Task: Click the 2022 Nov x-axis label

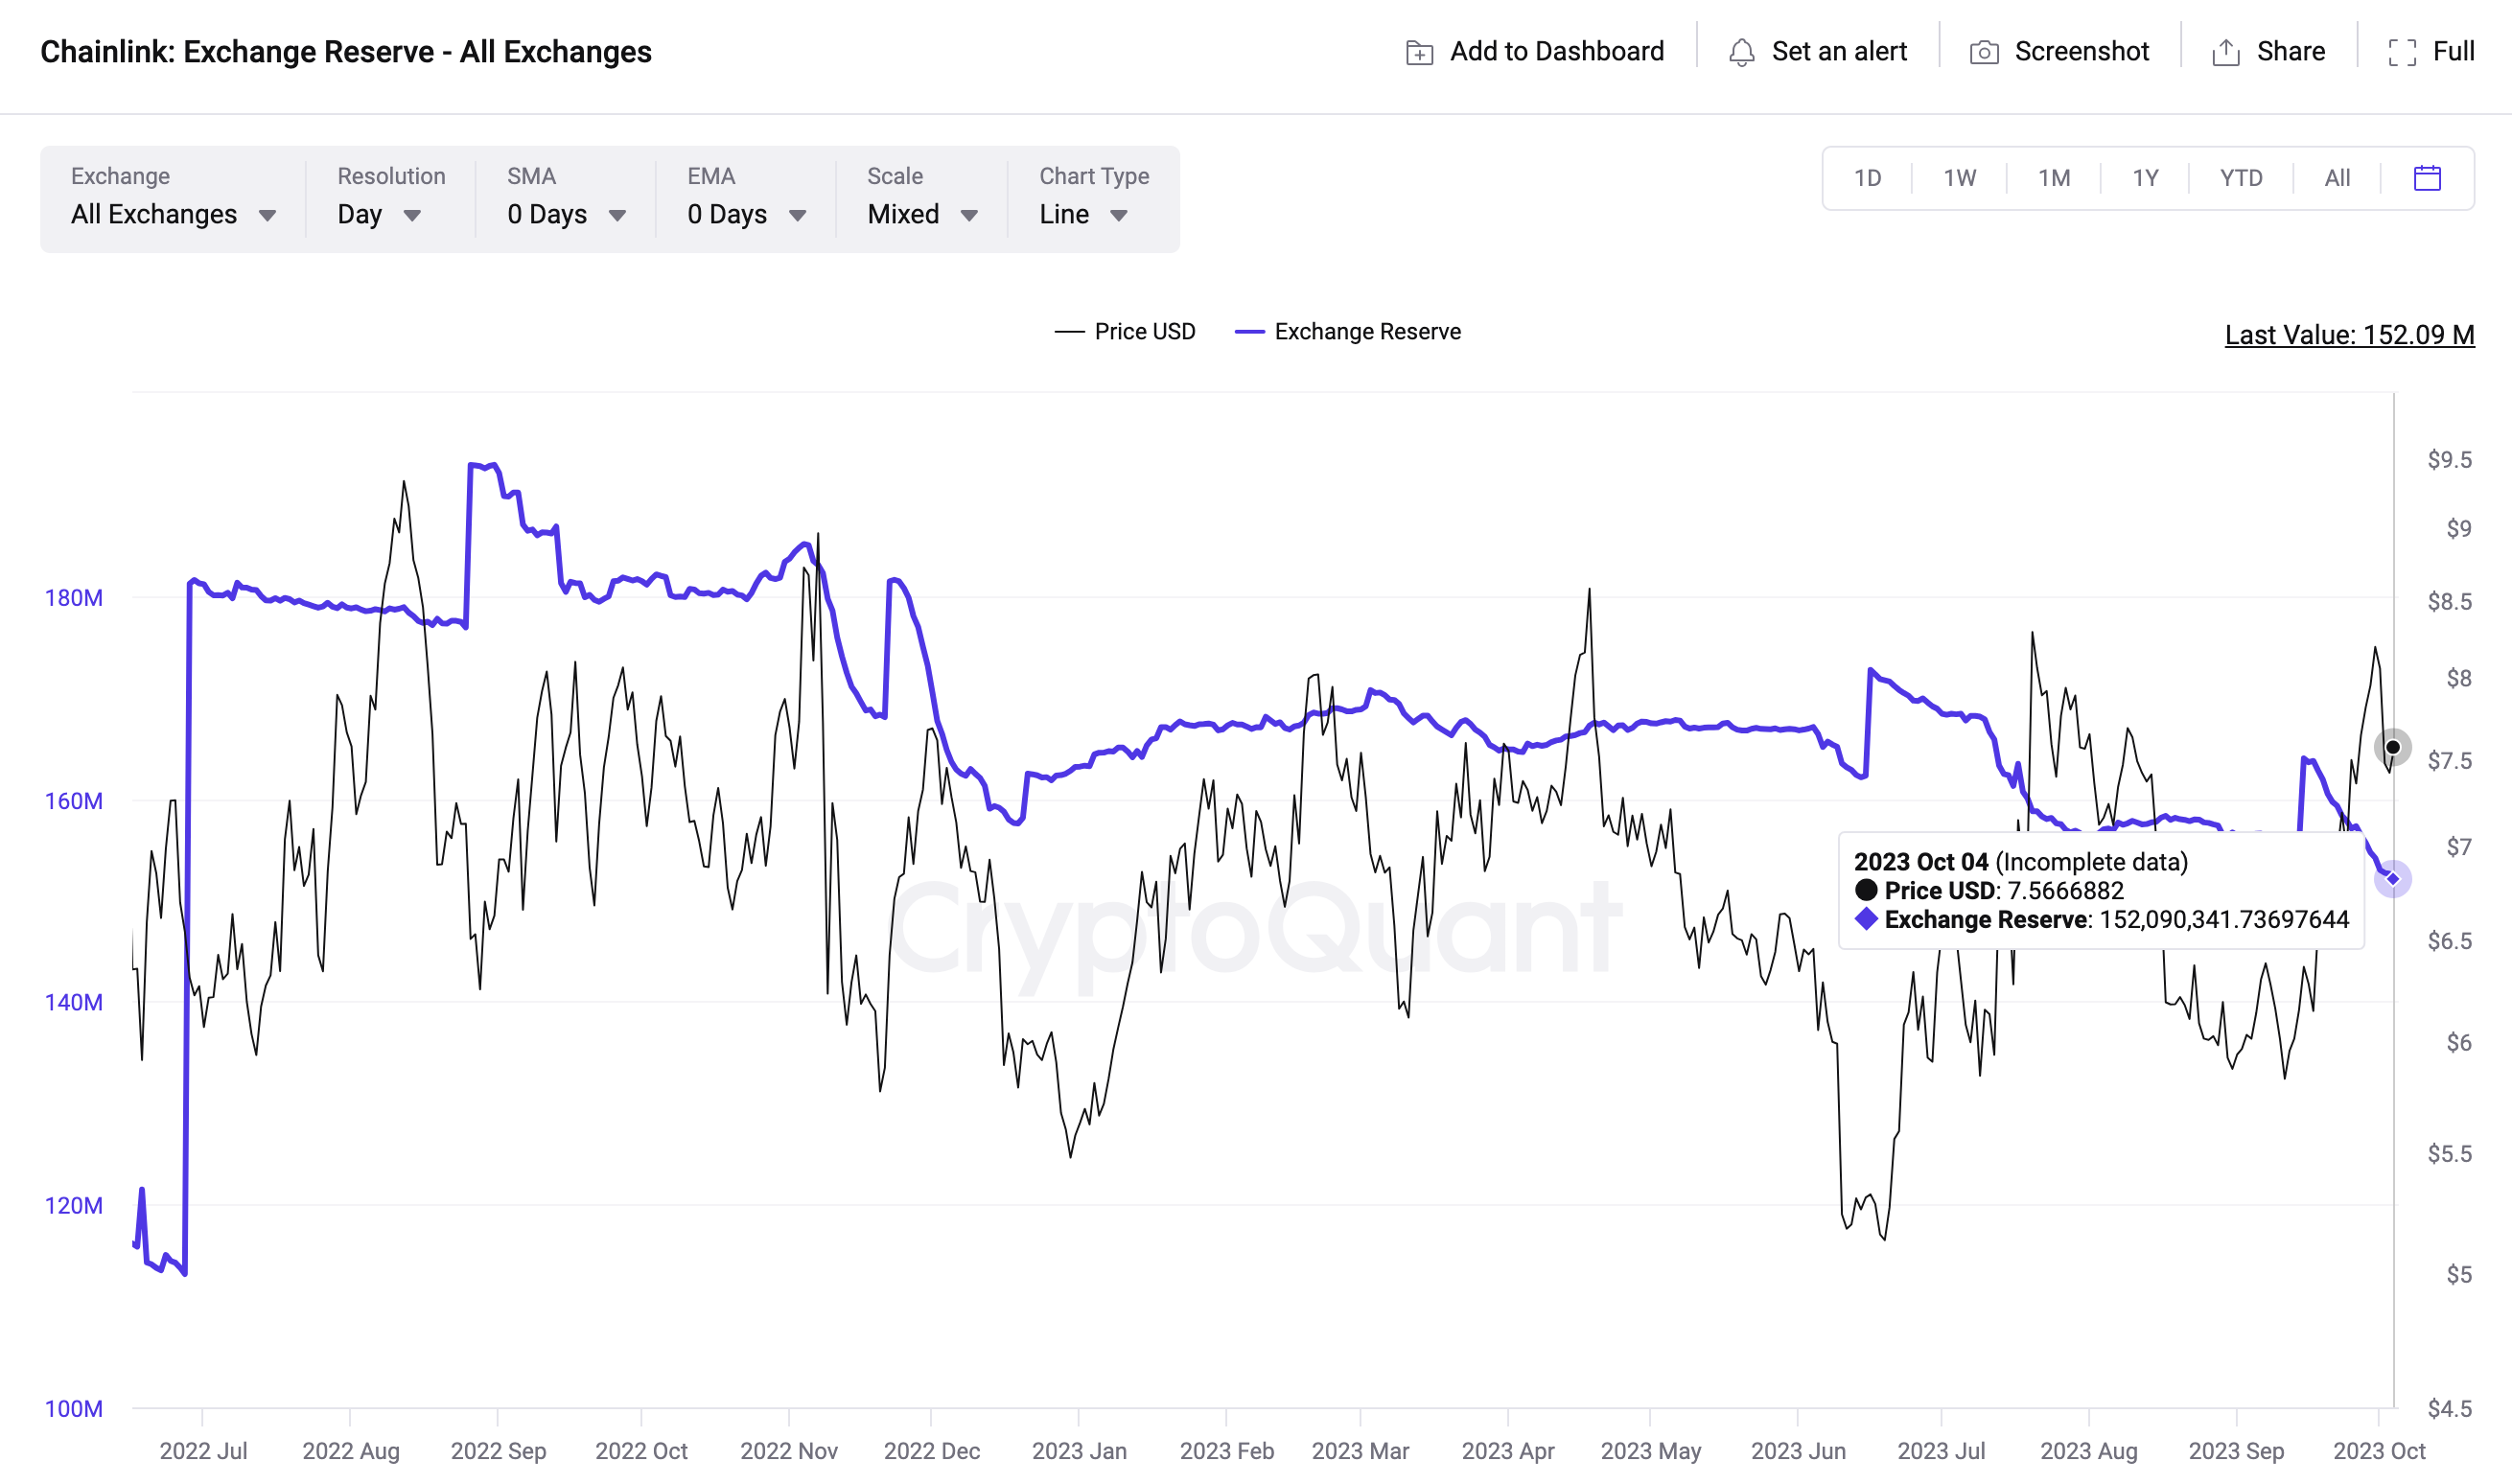Action: point(789,1451)
